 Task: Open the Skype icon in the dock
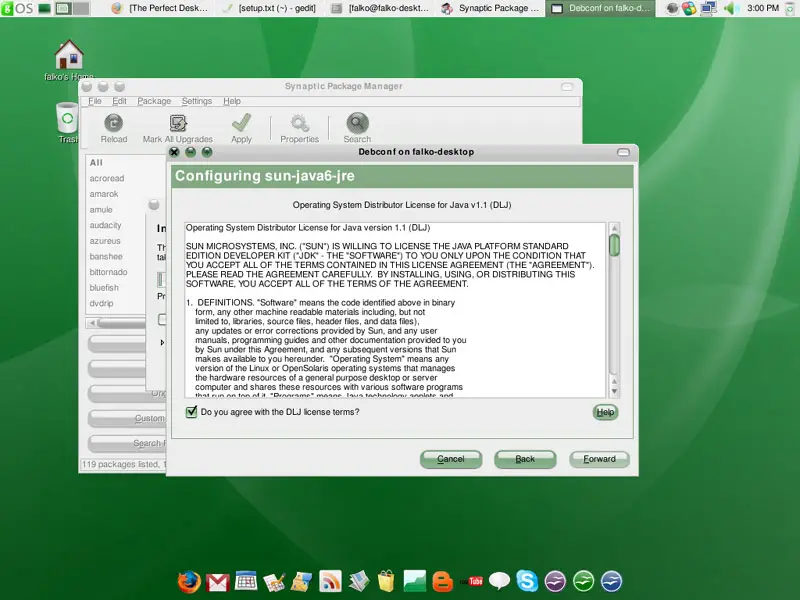(527, 581)
